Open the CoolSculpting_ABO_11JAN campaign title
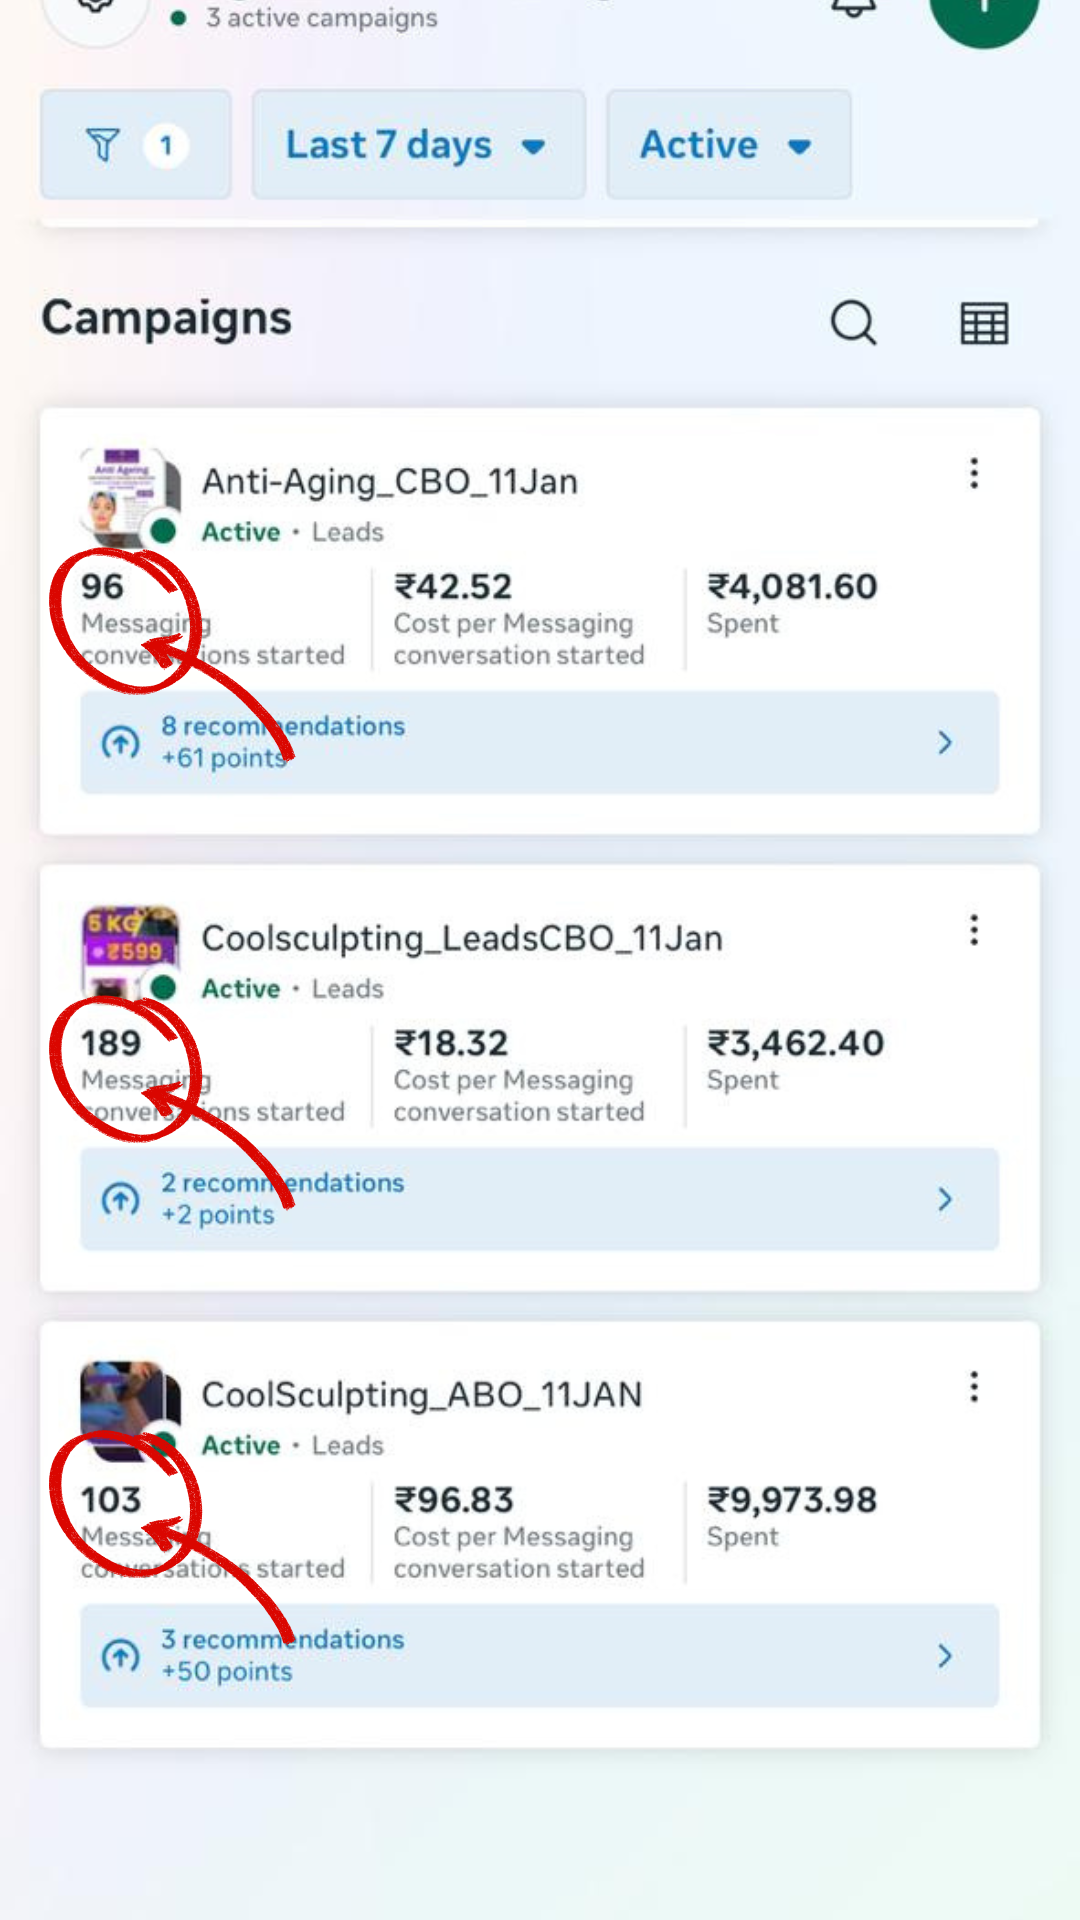This screenshot has width=1080, height=1920. (422, 1395)
